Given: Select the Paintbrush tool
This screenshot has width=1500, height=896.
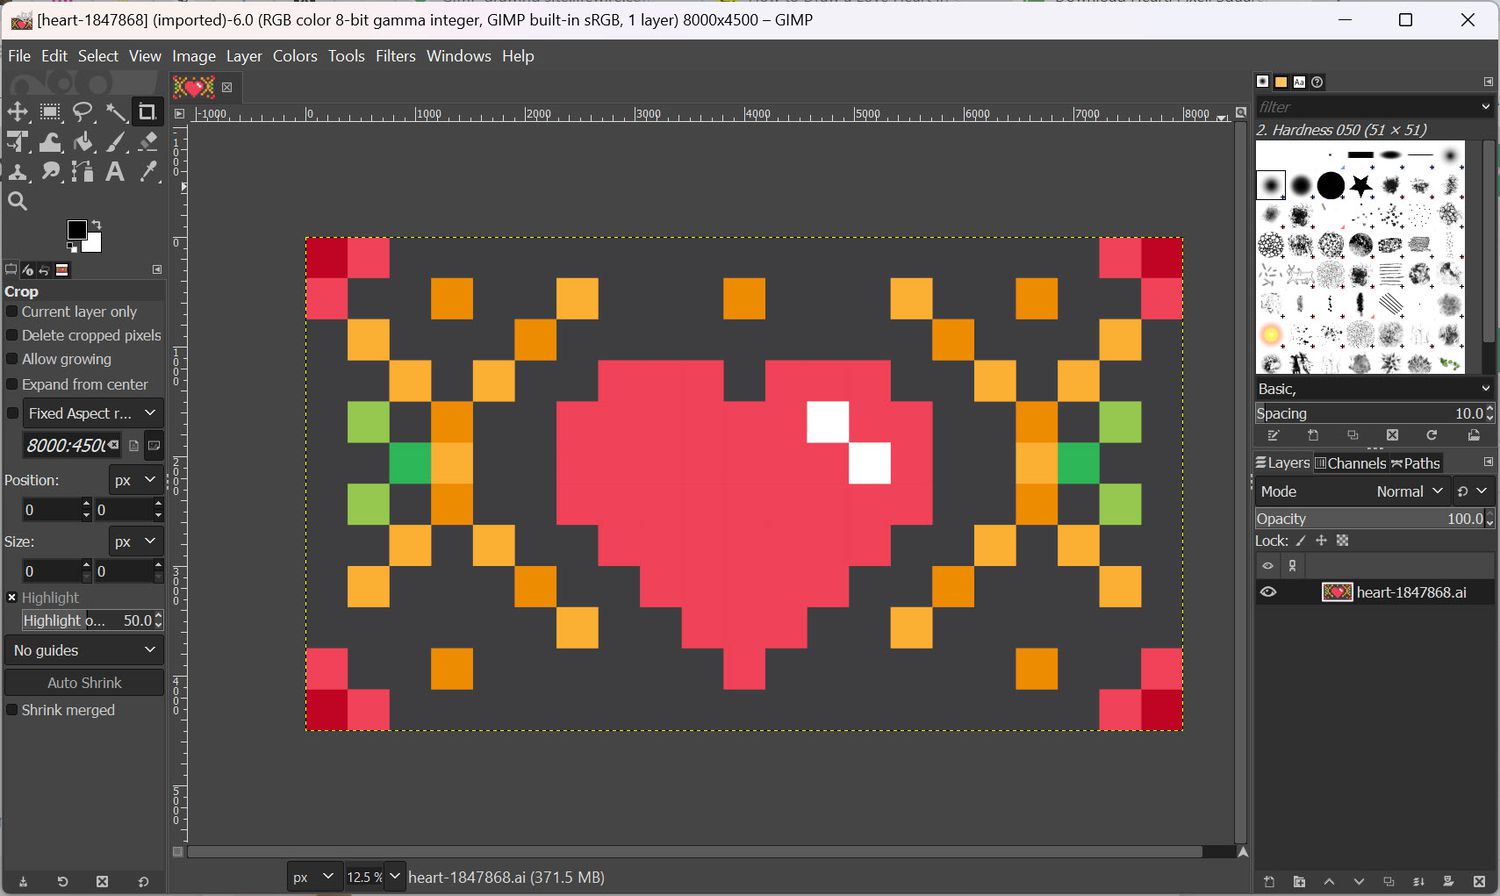Looking at the screenshot, I should (x=116, y=142).
